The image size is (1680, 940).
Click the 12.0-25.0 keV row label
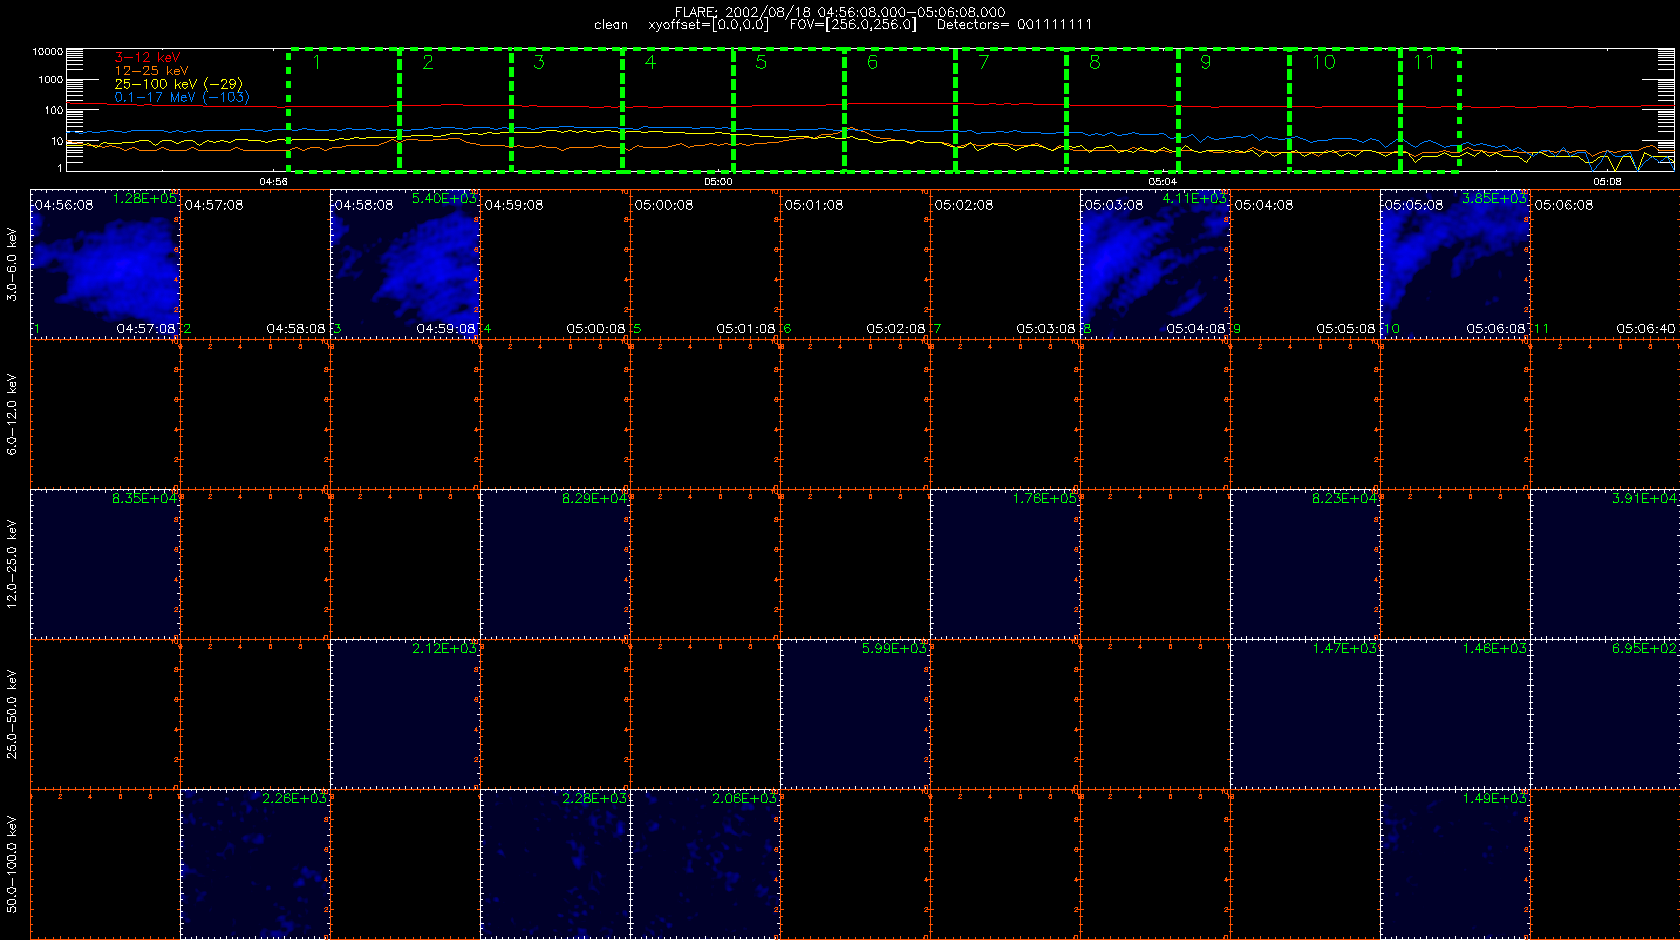[x=12, y=564]
